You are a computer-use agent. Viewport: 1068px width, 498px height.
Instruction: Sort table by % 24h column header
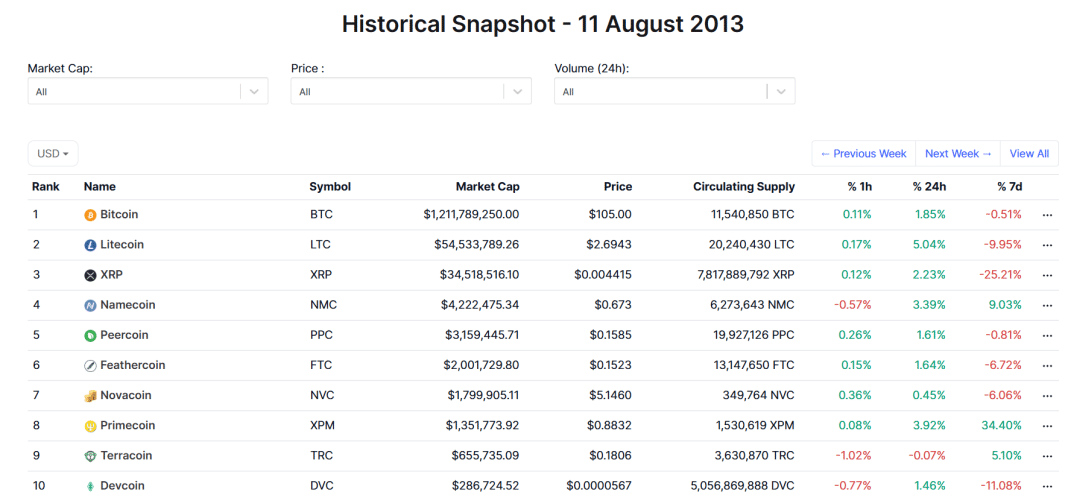point(929,187)
